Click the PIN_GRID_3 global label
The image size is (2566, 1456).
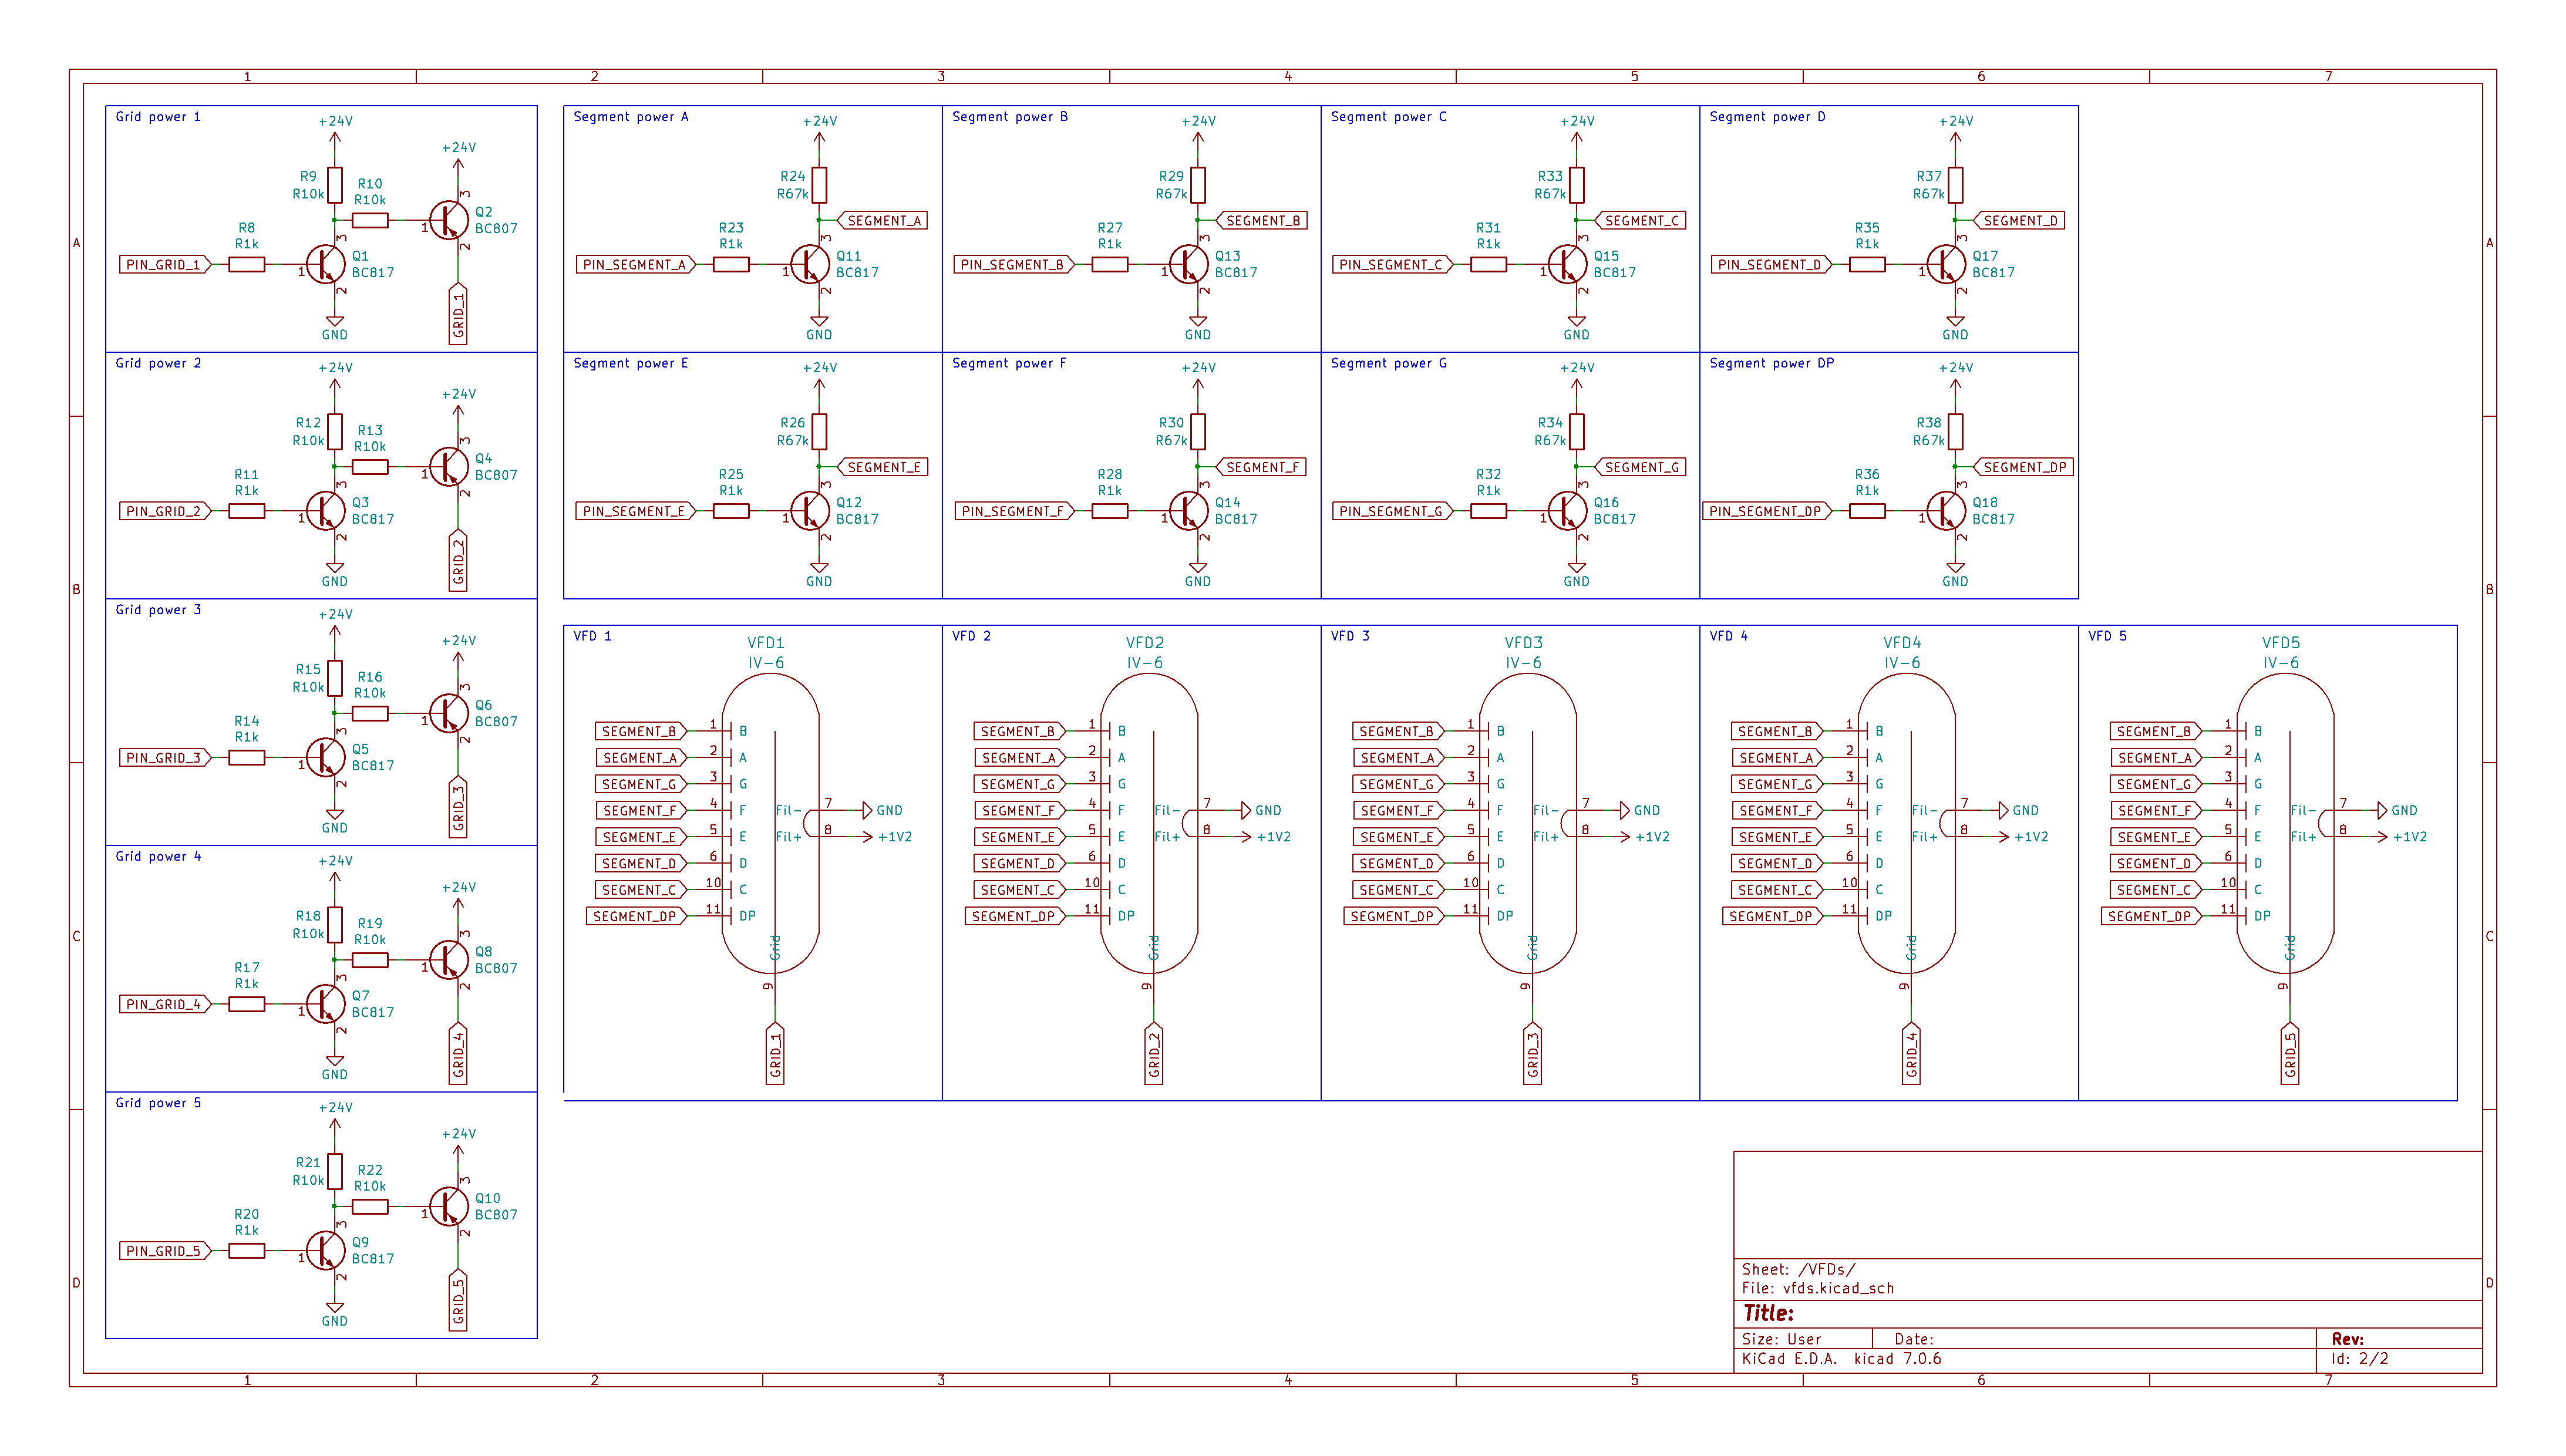[x=164, y=757]
